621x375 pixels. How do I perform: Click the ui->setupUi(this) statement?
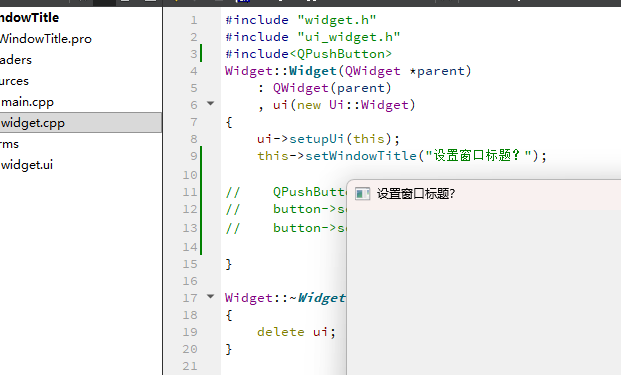(x=328, y=139)
